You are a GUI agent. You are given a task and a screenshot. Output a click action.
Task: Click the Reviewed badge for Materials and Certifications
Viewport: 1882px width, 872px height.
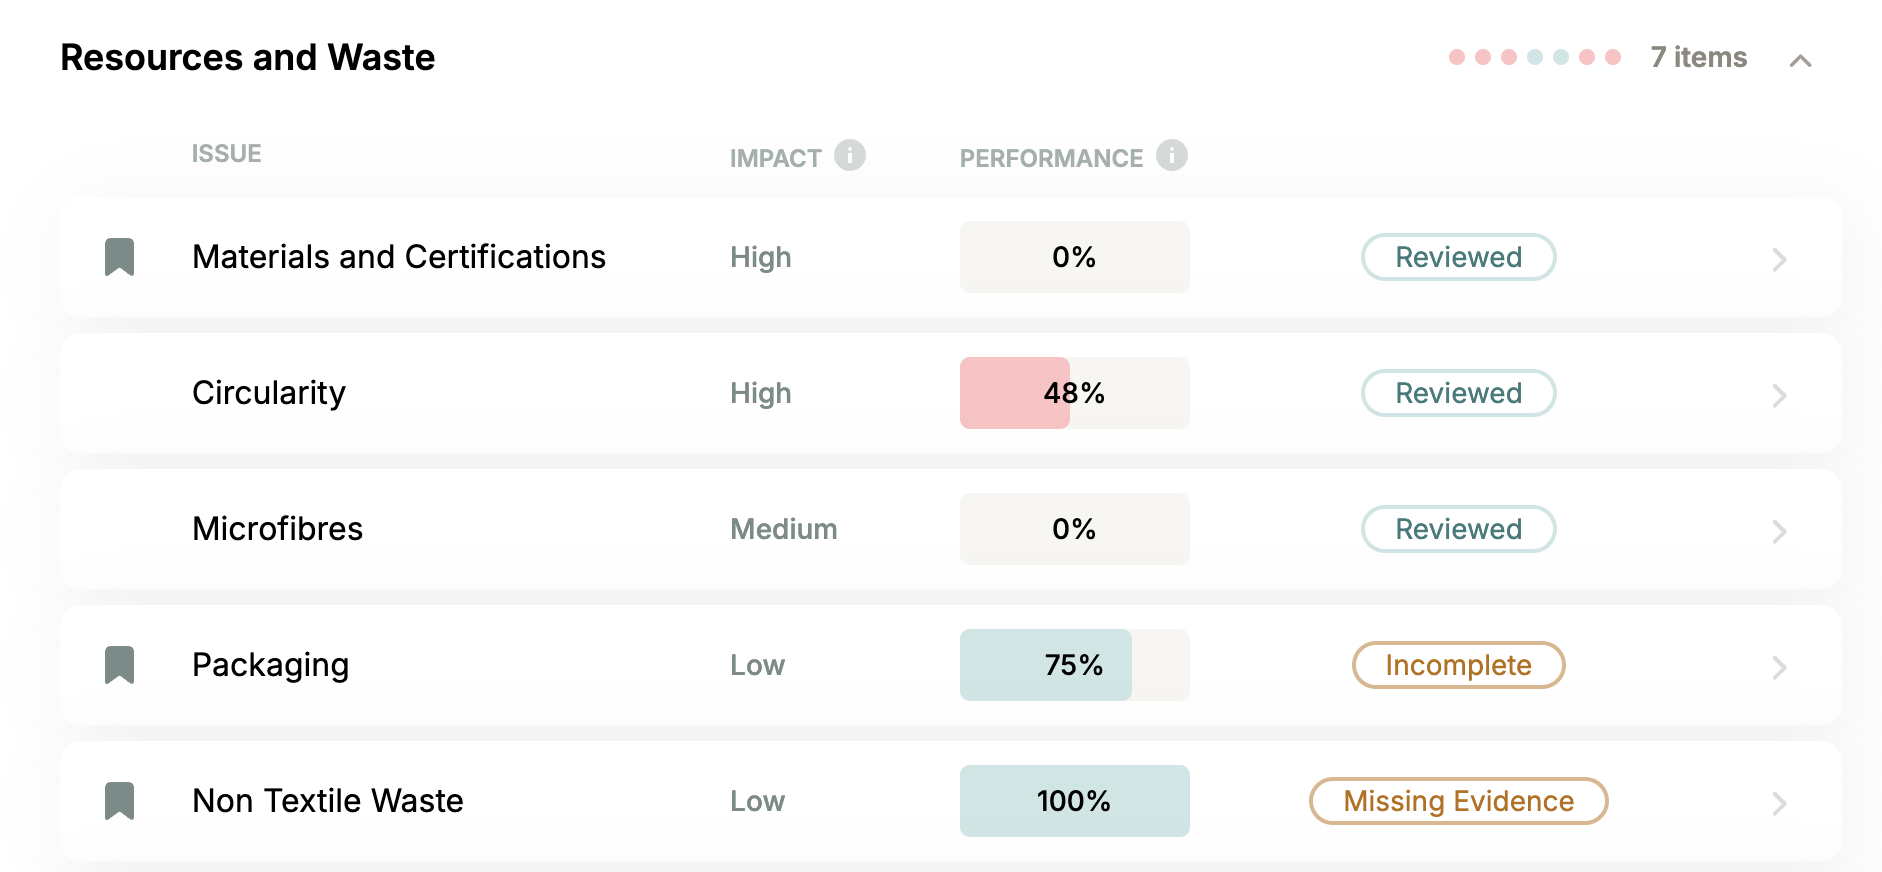(1458, 257)
